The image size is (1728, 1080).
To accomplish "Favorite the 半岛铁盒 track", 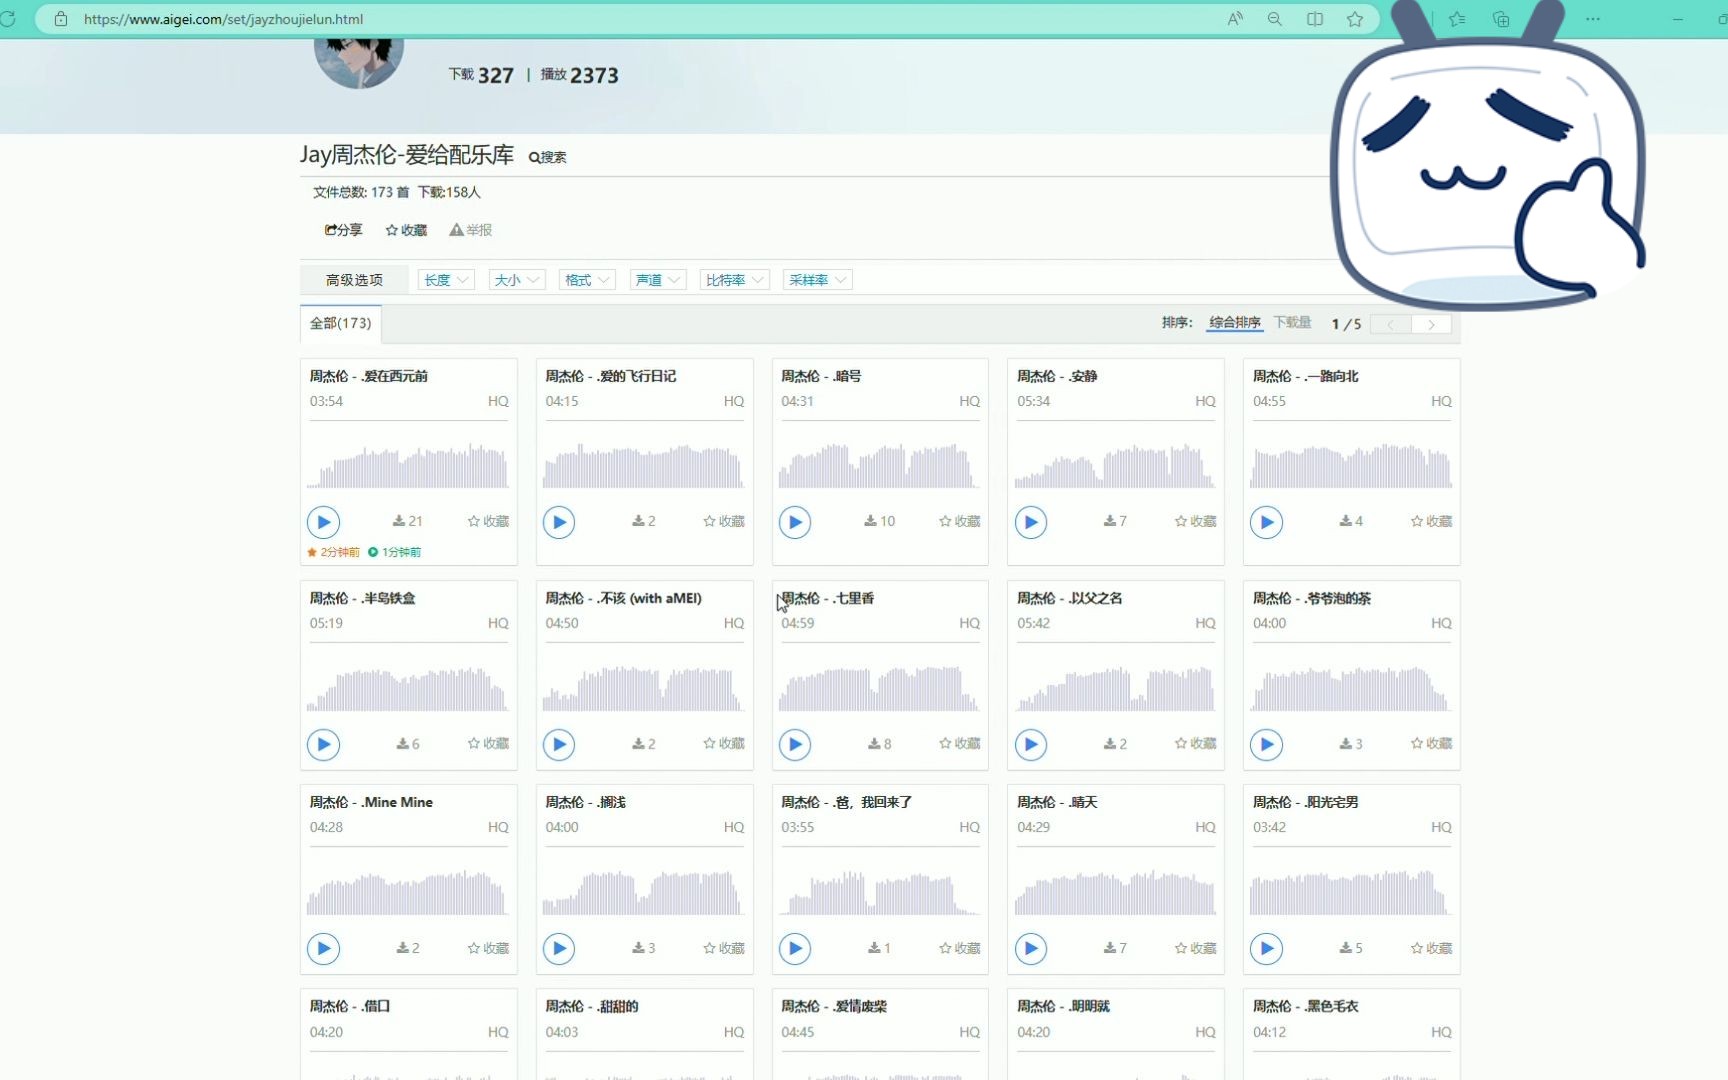I will pos(488,743).
